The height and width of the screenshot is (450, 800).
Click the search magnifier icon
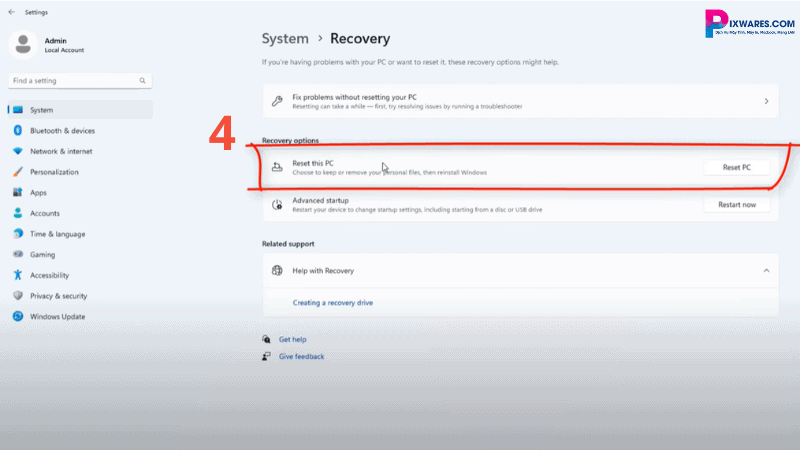click(143, 80)
